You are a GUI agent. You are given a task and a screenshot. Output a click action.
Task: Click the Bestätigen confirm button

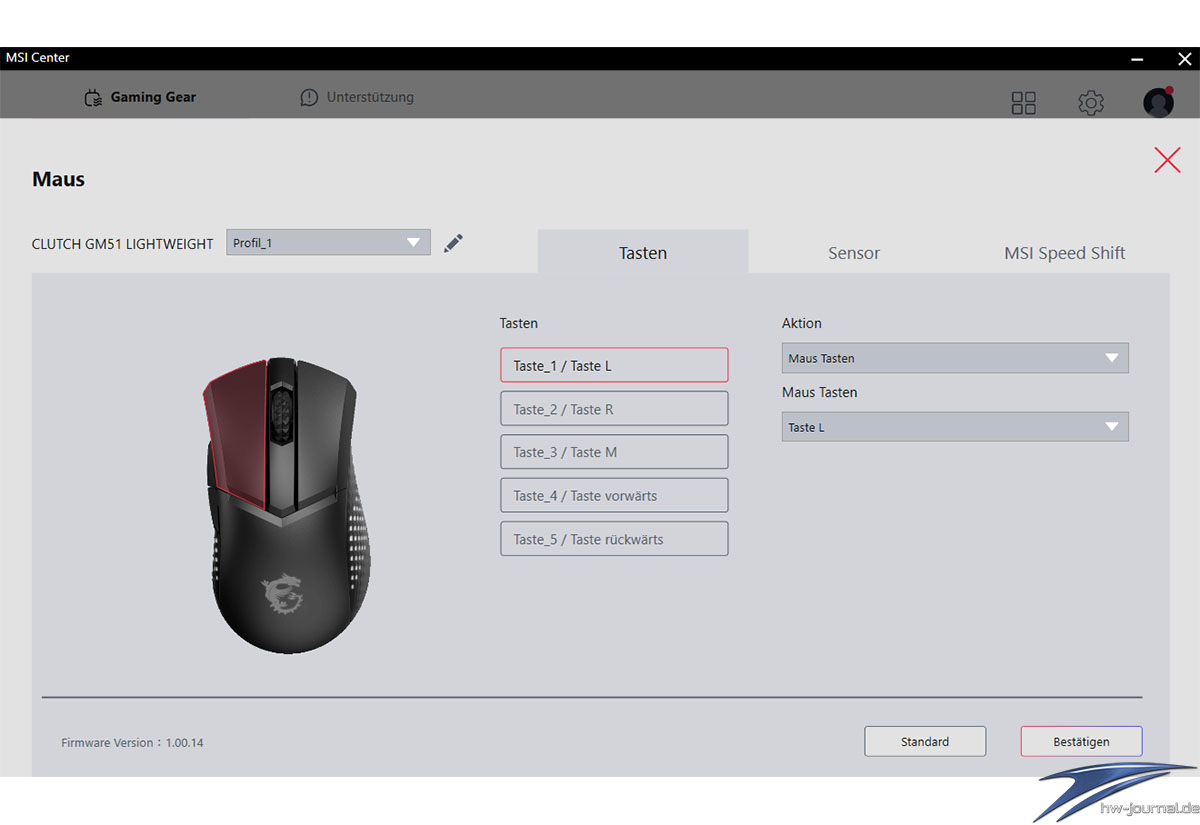point(1081,741)
